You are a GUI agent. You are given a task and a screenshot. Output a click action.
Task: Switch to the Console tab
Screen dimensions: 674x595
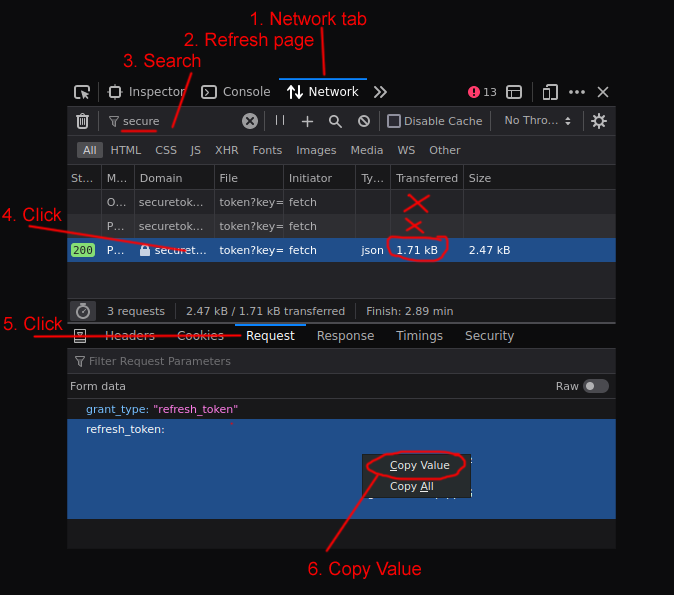tap(236, 92)
